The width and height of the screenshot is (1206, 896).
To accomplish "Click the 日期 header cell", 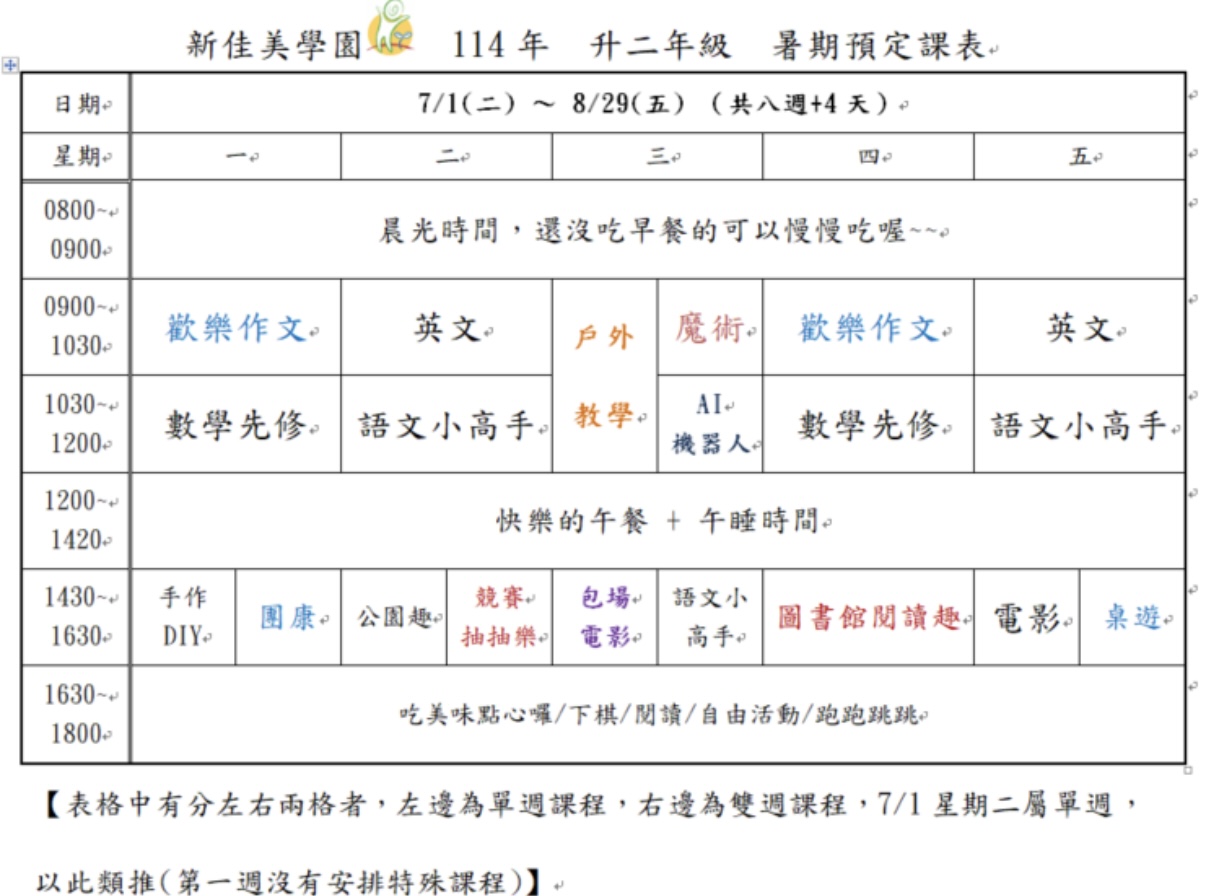I will [x=76, y=104].
